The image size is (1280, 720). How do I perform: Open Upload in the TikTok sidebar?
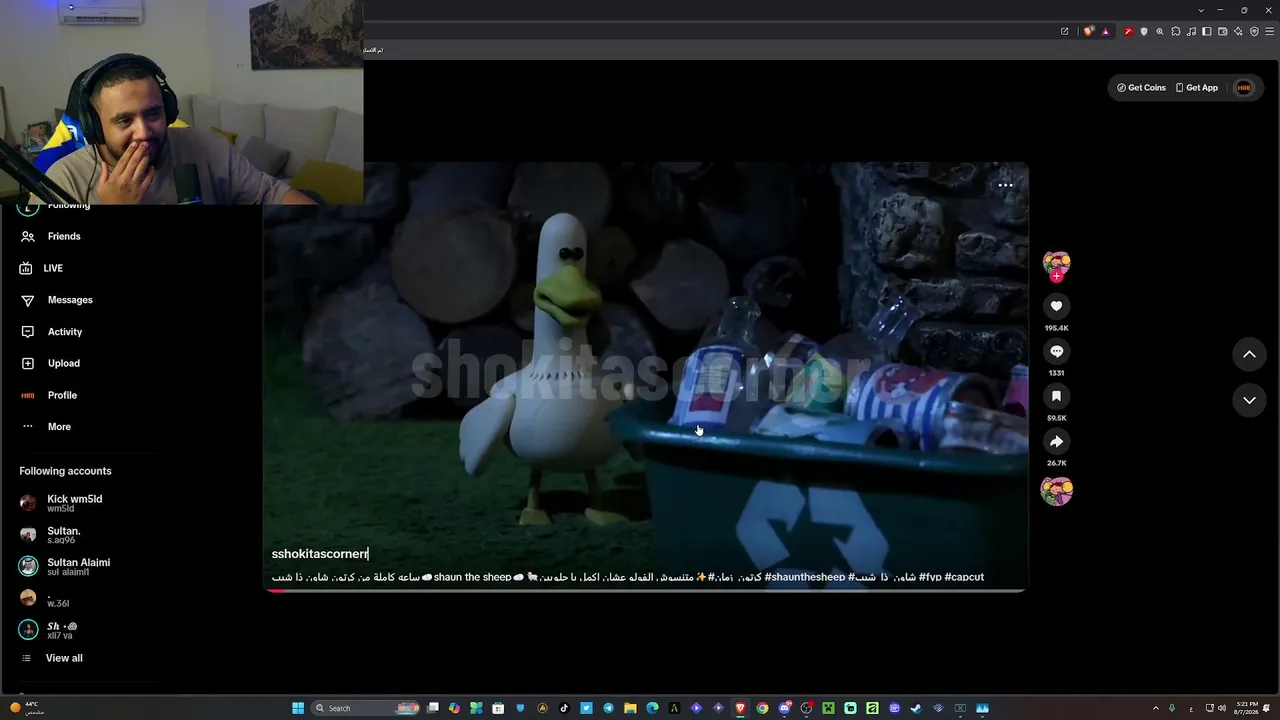click(64, 363)
